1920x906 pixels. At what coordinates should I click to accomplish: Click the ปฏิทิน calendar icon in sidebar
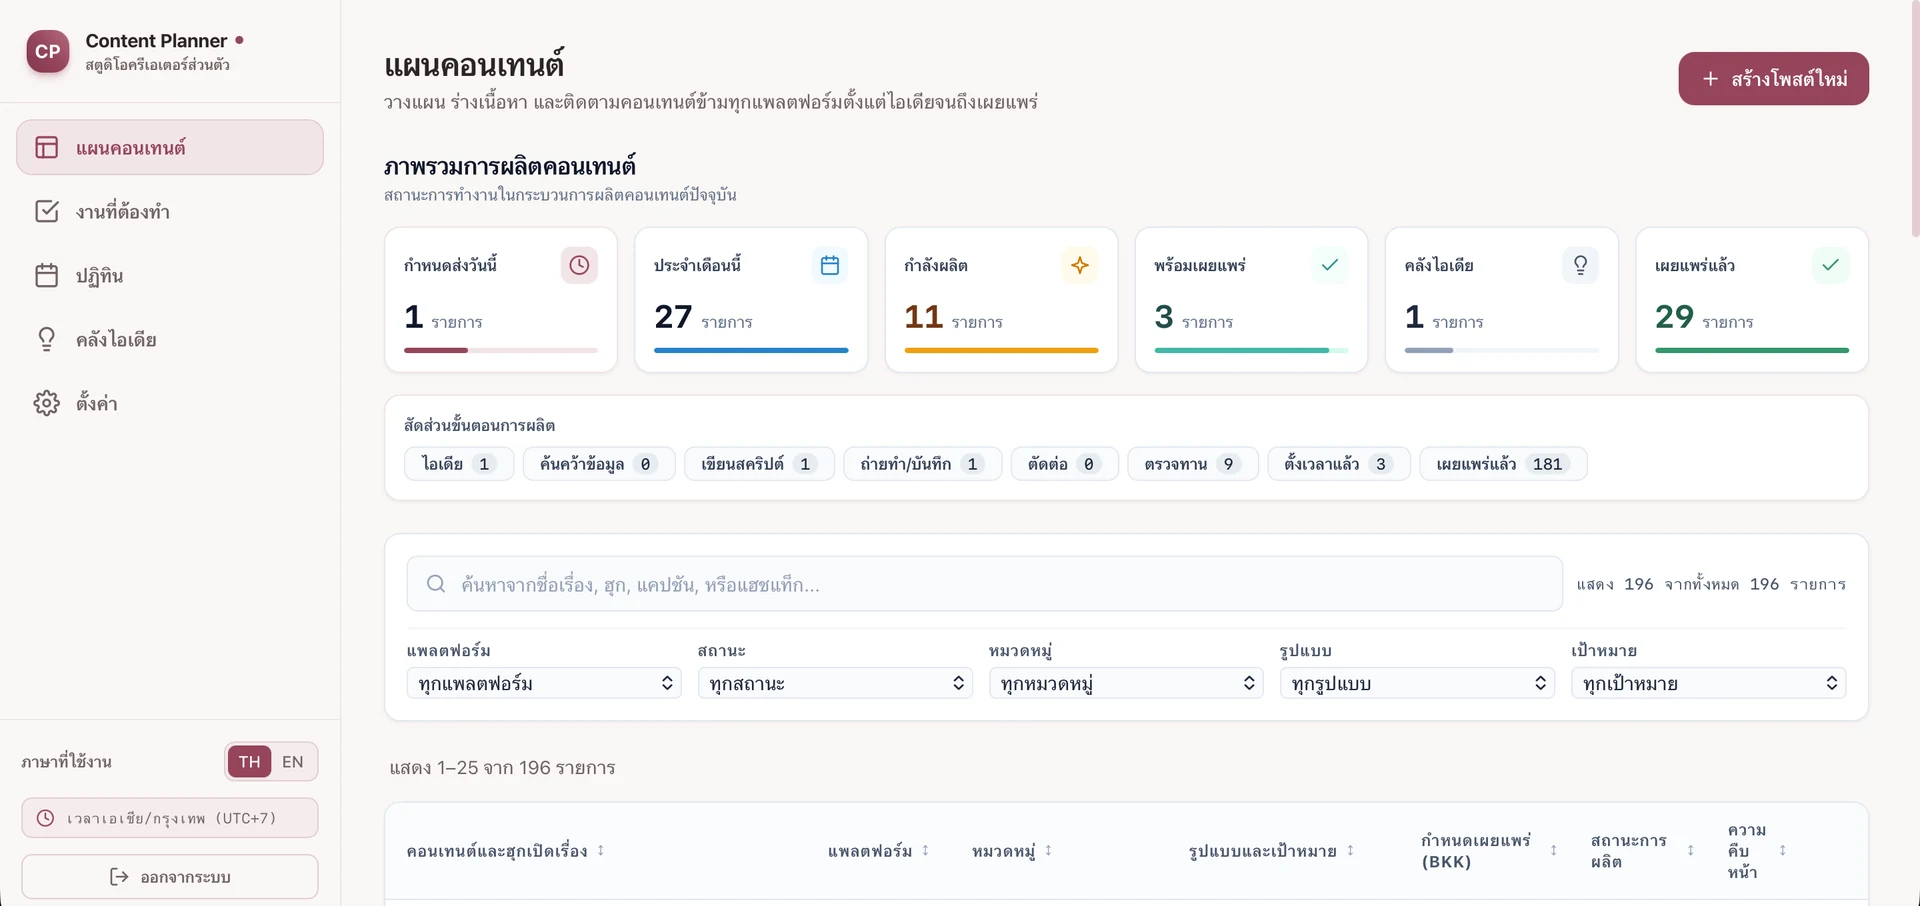pyautogui.click(x=47, y=275)
